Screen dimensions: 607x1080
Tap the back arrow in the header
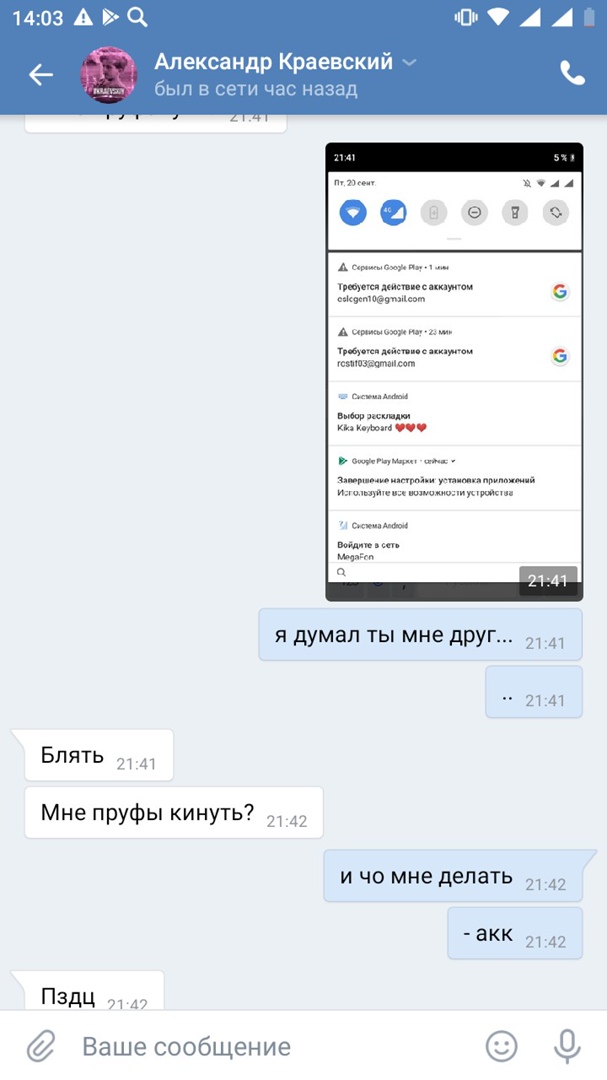(x=41, y=74)
